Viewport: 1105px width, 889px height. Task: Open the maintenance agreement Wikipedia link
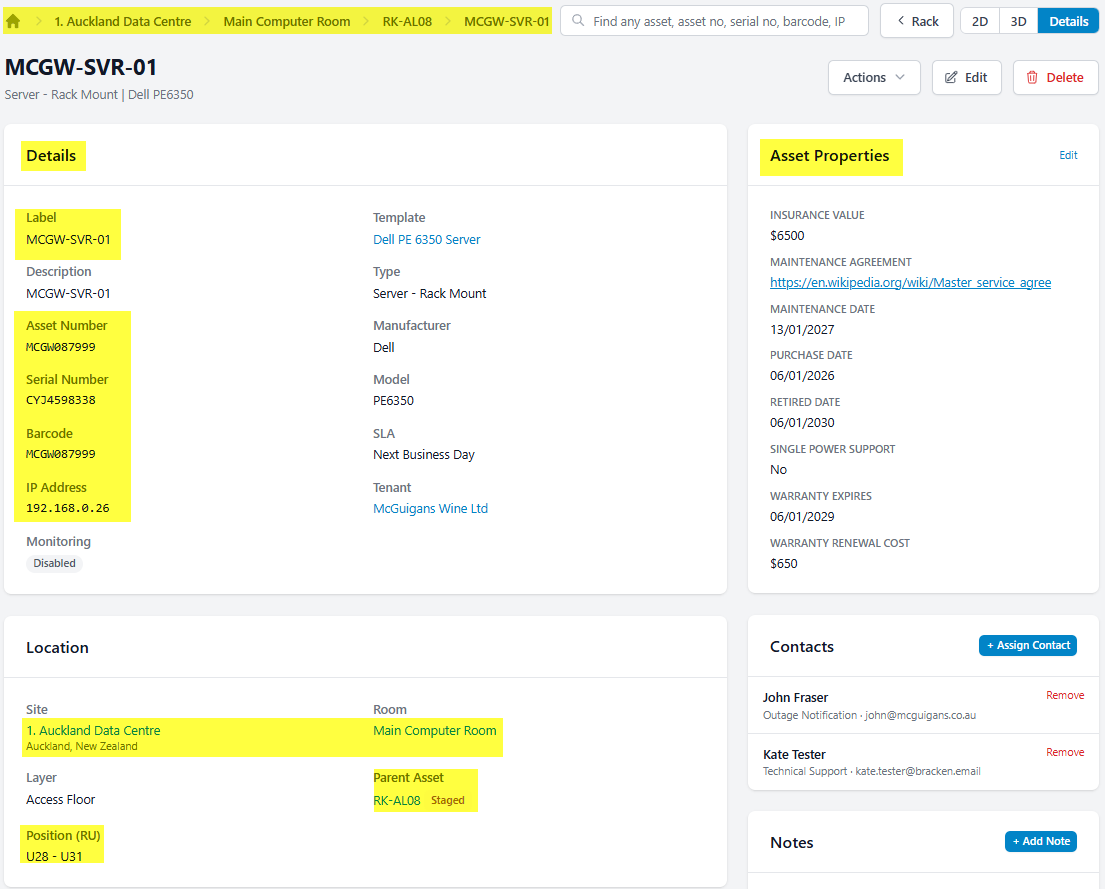(910, 283)
